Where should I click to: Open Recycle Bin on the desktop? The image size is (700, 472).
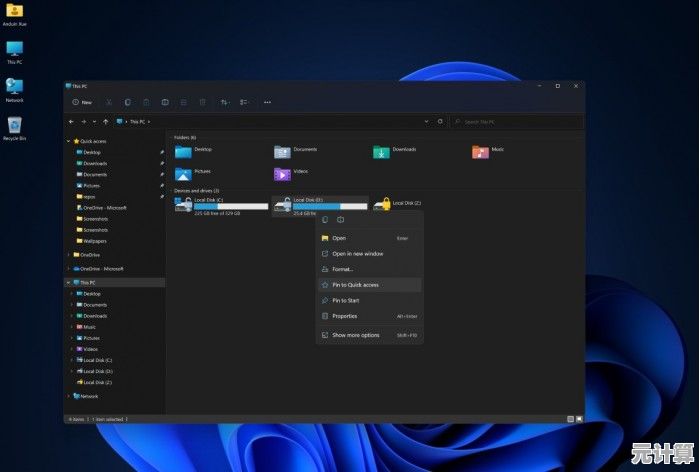point(14,126)
